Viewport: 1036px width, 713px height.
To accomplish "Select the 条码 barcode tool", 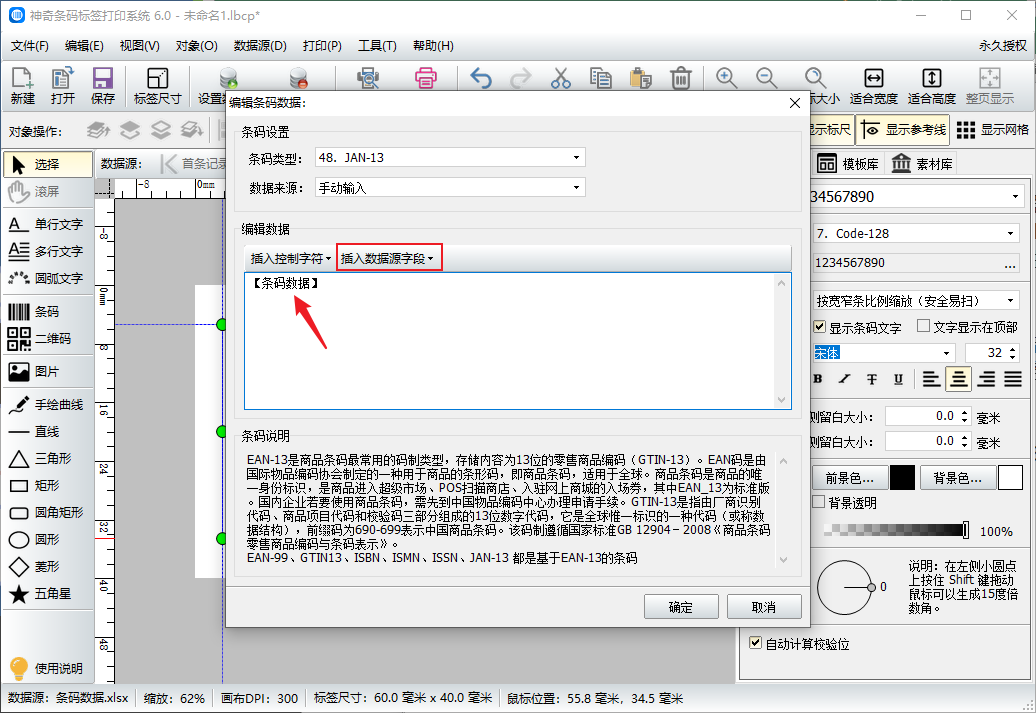I will (x=45, y=312).
